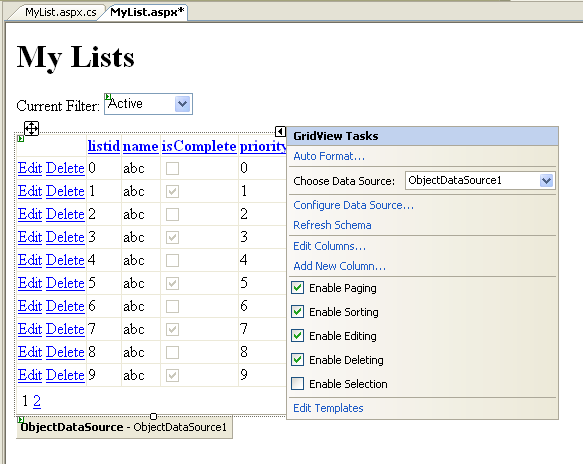Click Edit Templates link
Screen dimensions: 583x464
click(328, 408)
